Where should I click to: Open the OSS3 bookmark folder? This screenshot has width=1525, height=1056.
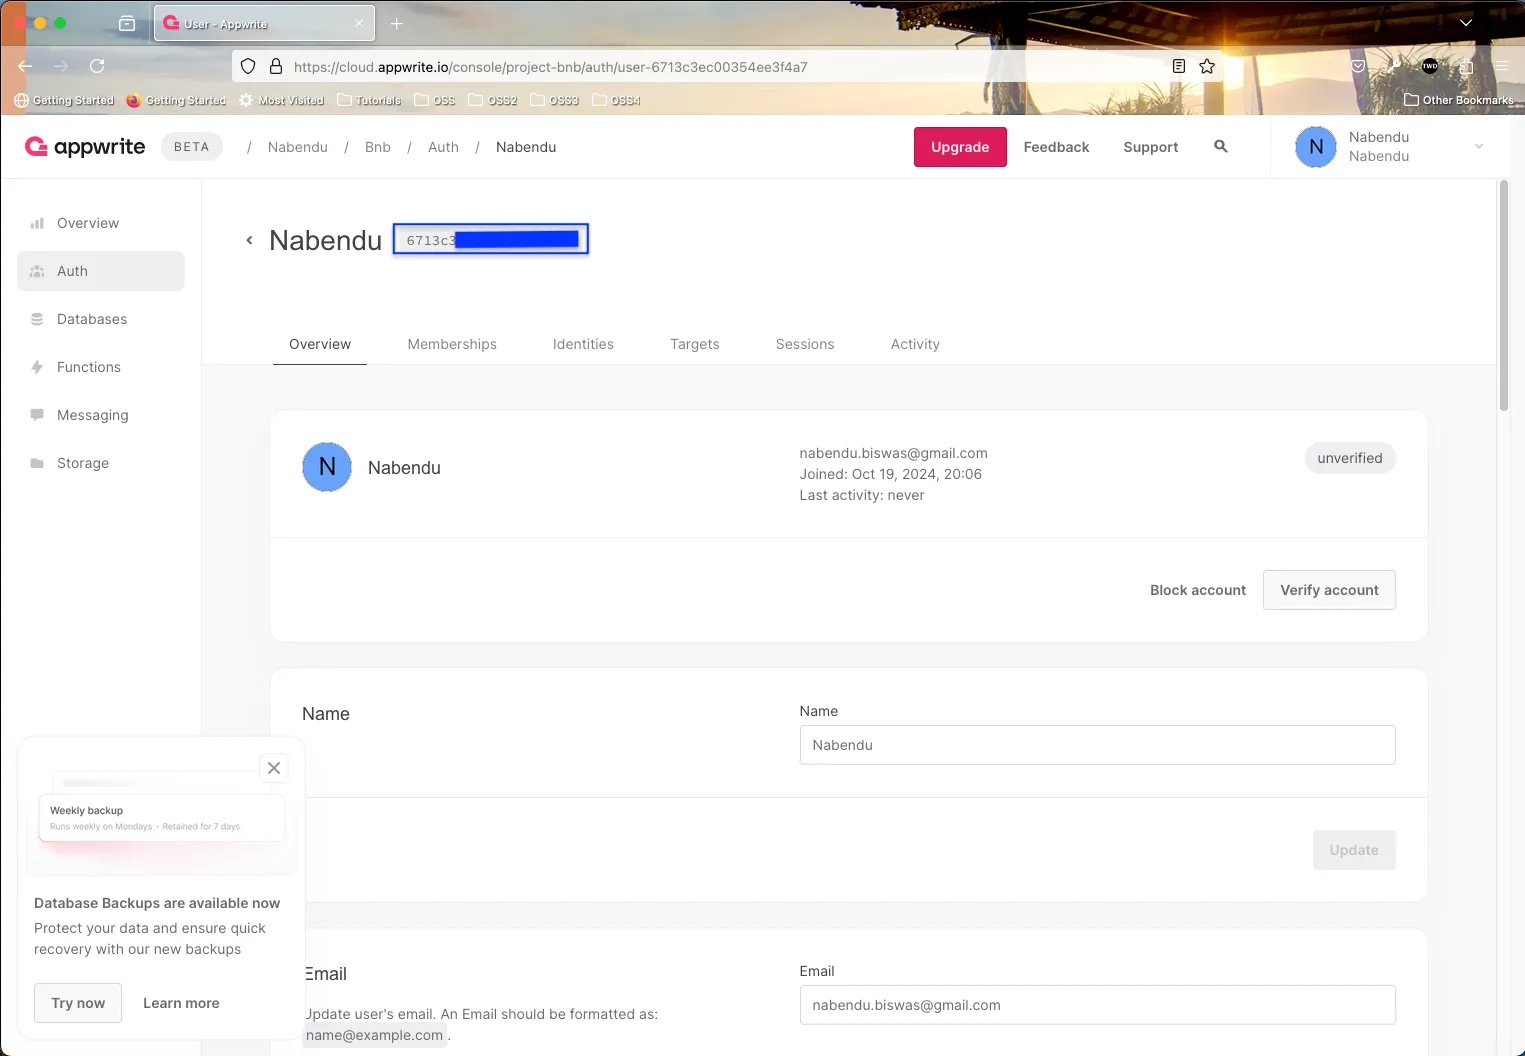(555, 100)
